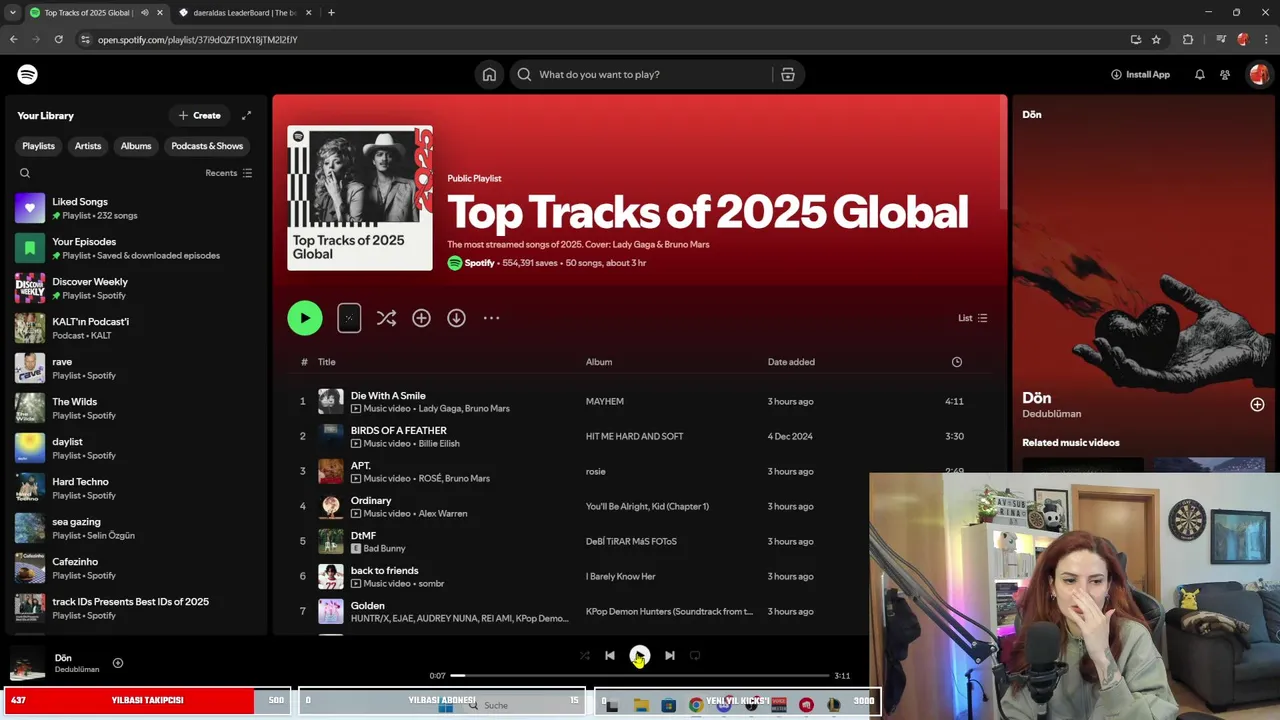
Task: Open Friend Activity icon
Action: pyautogui.click(x=1225, y=74)
